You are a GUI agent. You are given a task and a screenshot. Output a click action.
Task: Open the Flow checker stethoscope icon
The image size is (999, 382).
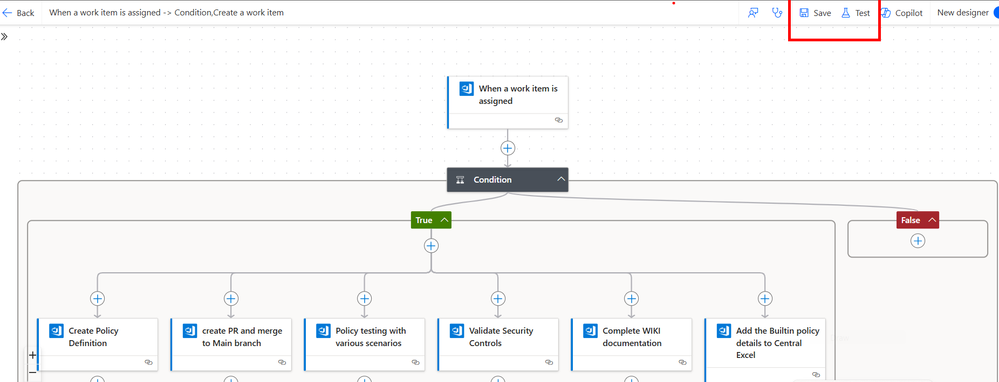(x=777, y=13)
